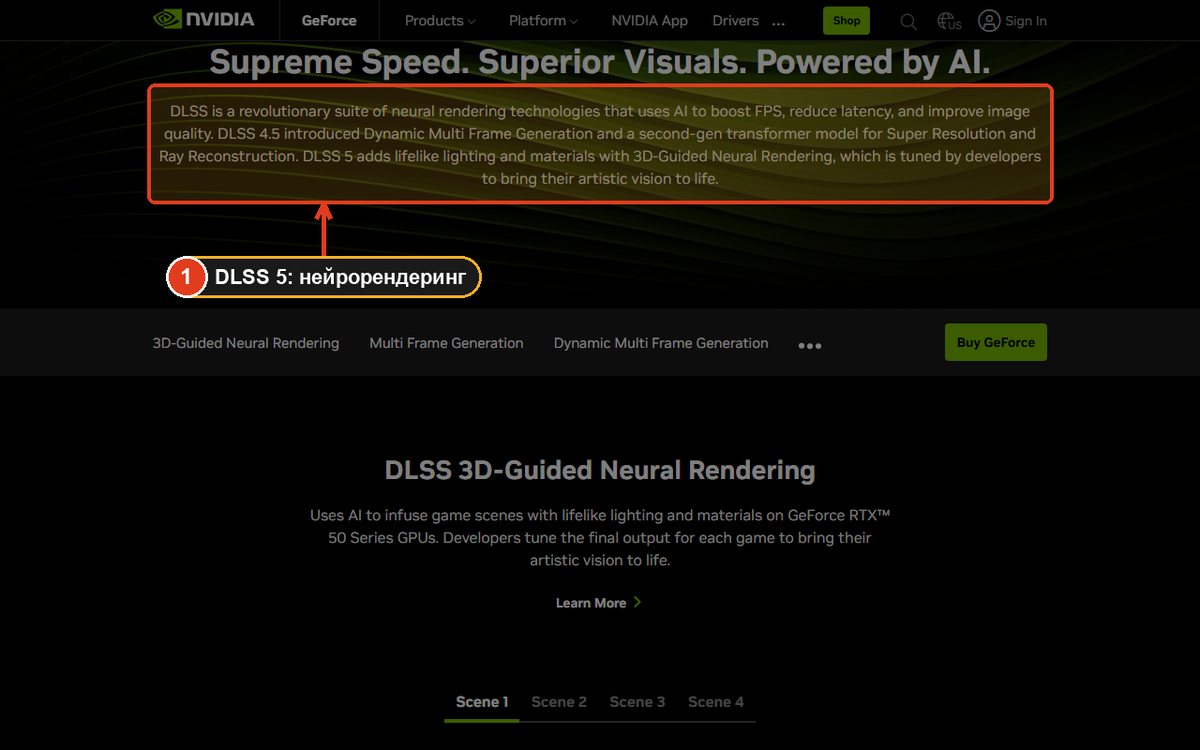The width and height of the screenshot is (1200, 750).
Task: Go to the 3D-Guided Neural Rendering section link
Action: (x=246, y=343)
